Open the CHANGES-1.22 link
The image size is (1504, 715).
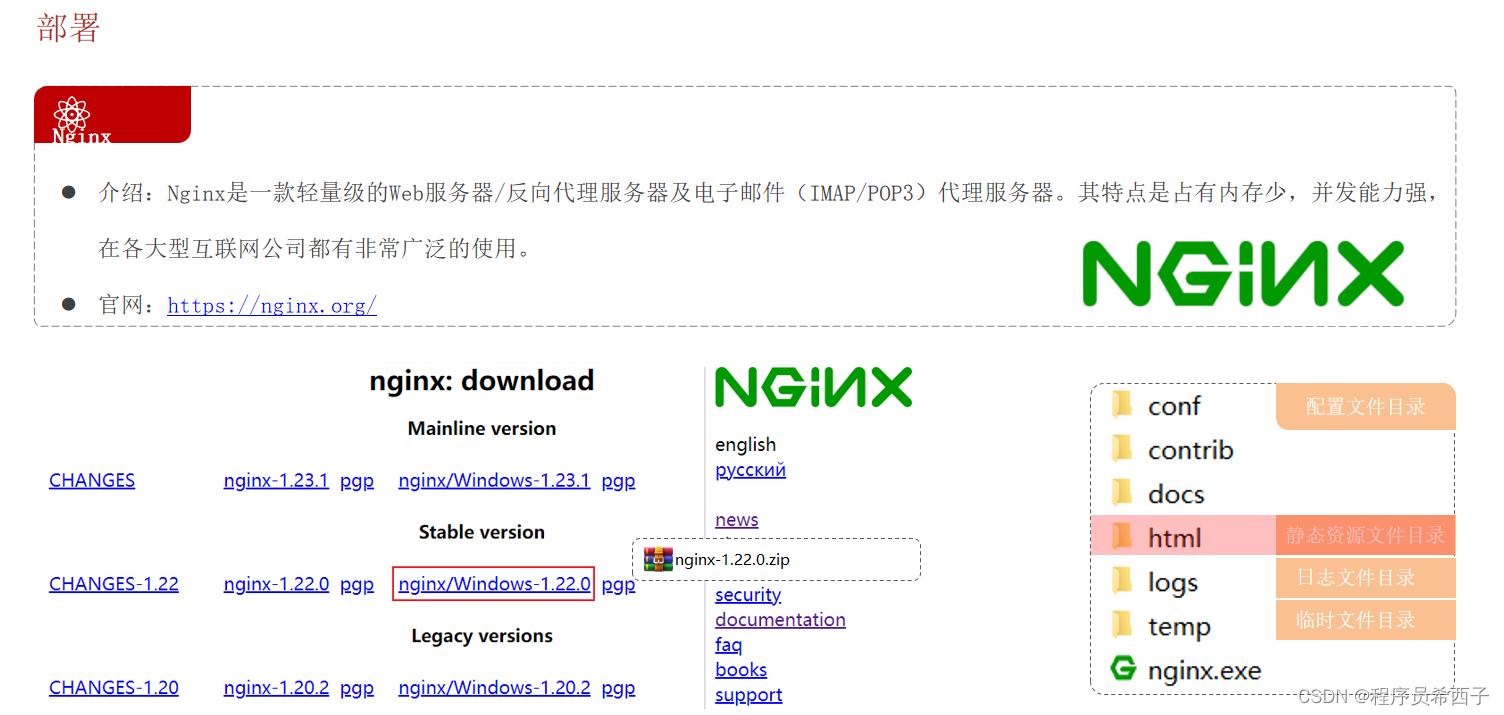coord(114,584)
